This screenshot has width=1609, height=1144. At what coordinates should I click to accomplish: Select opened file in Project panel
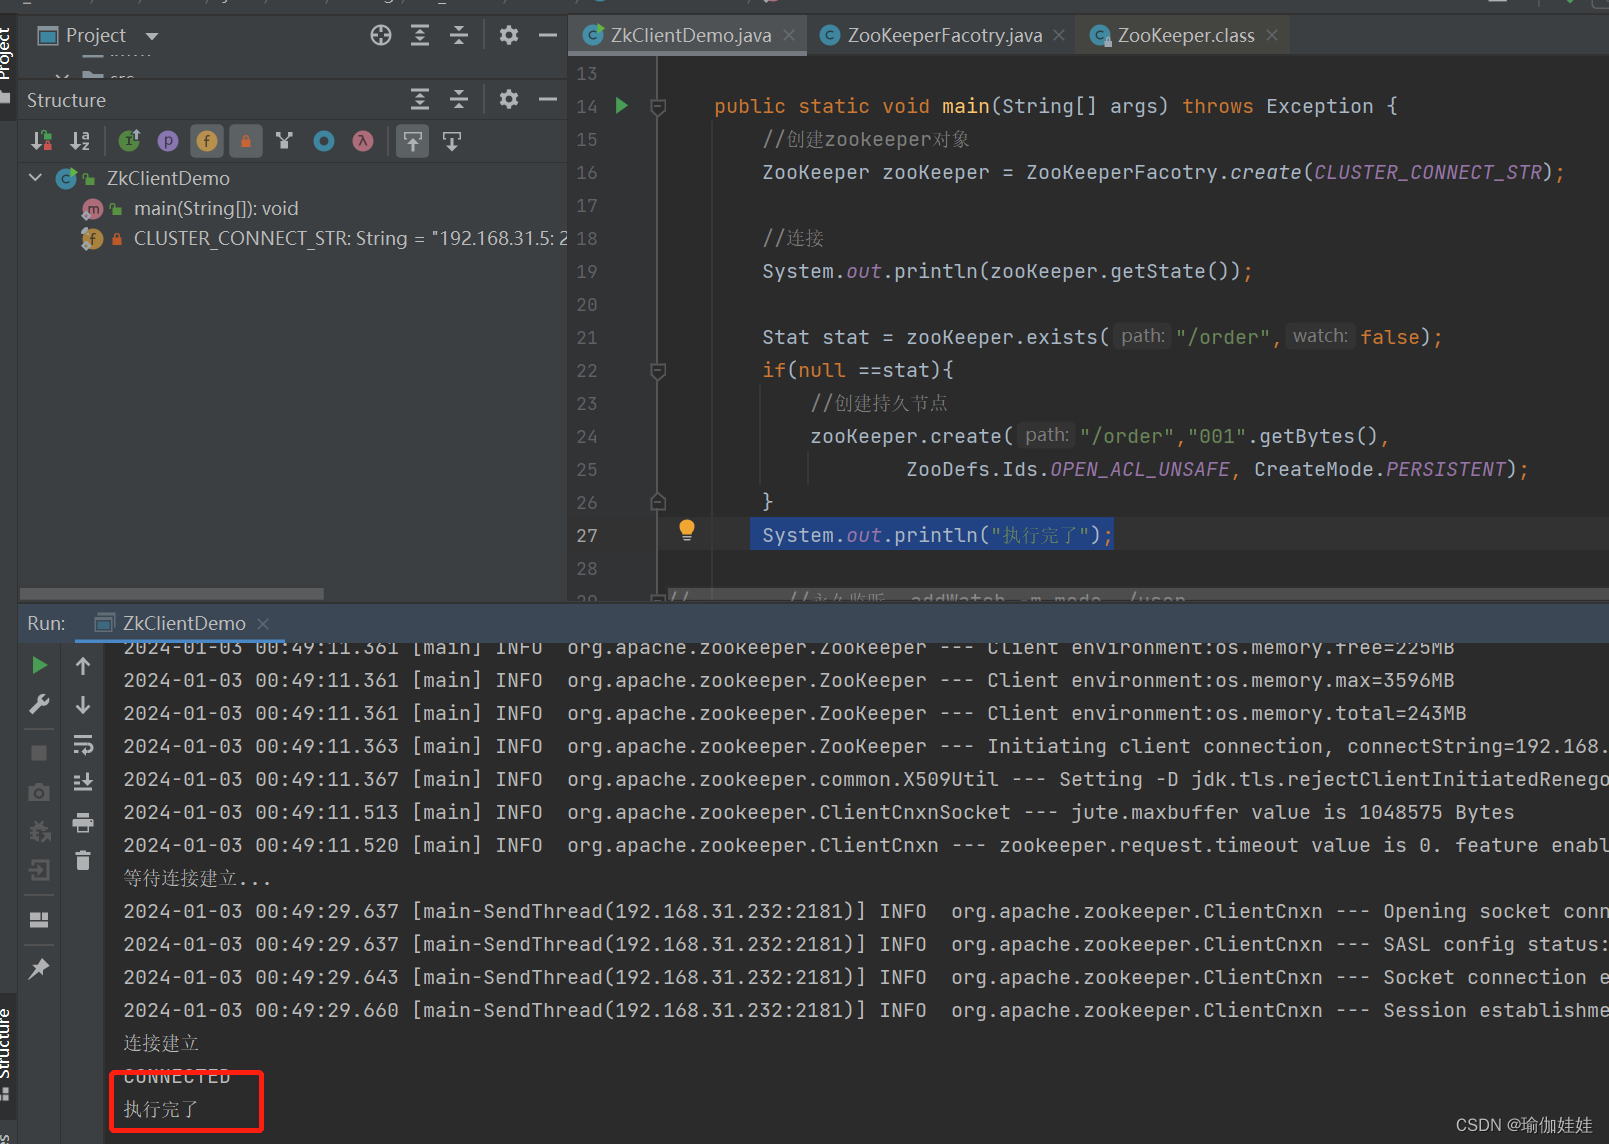tap(381, 36)
